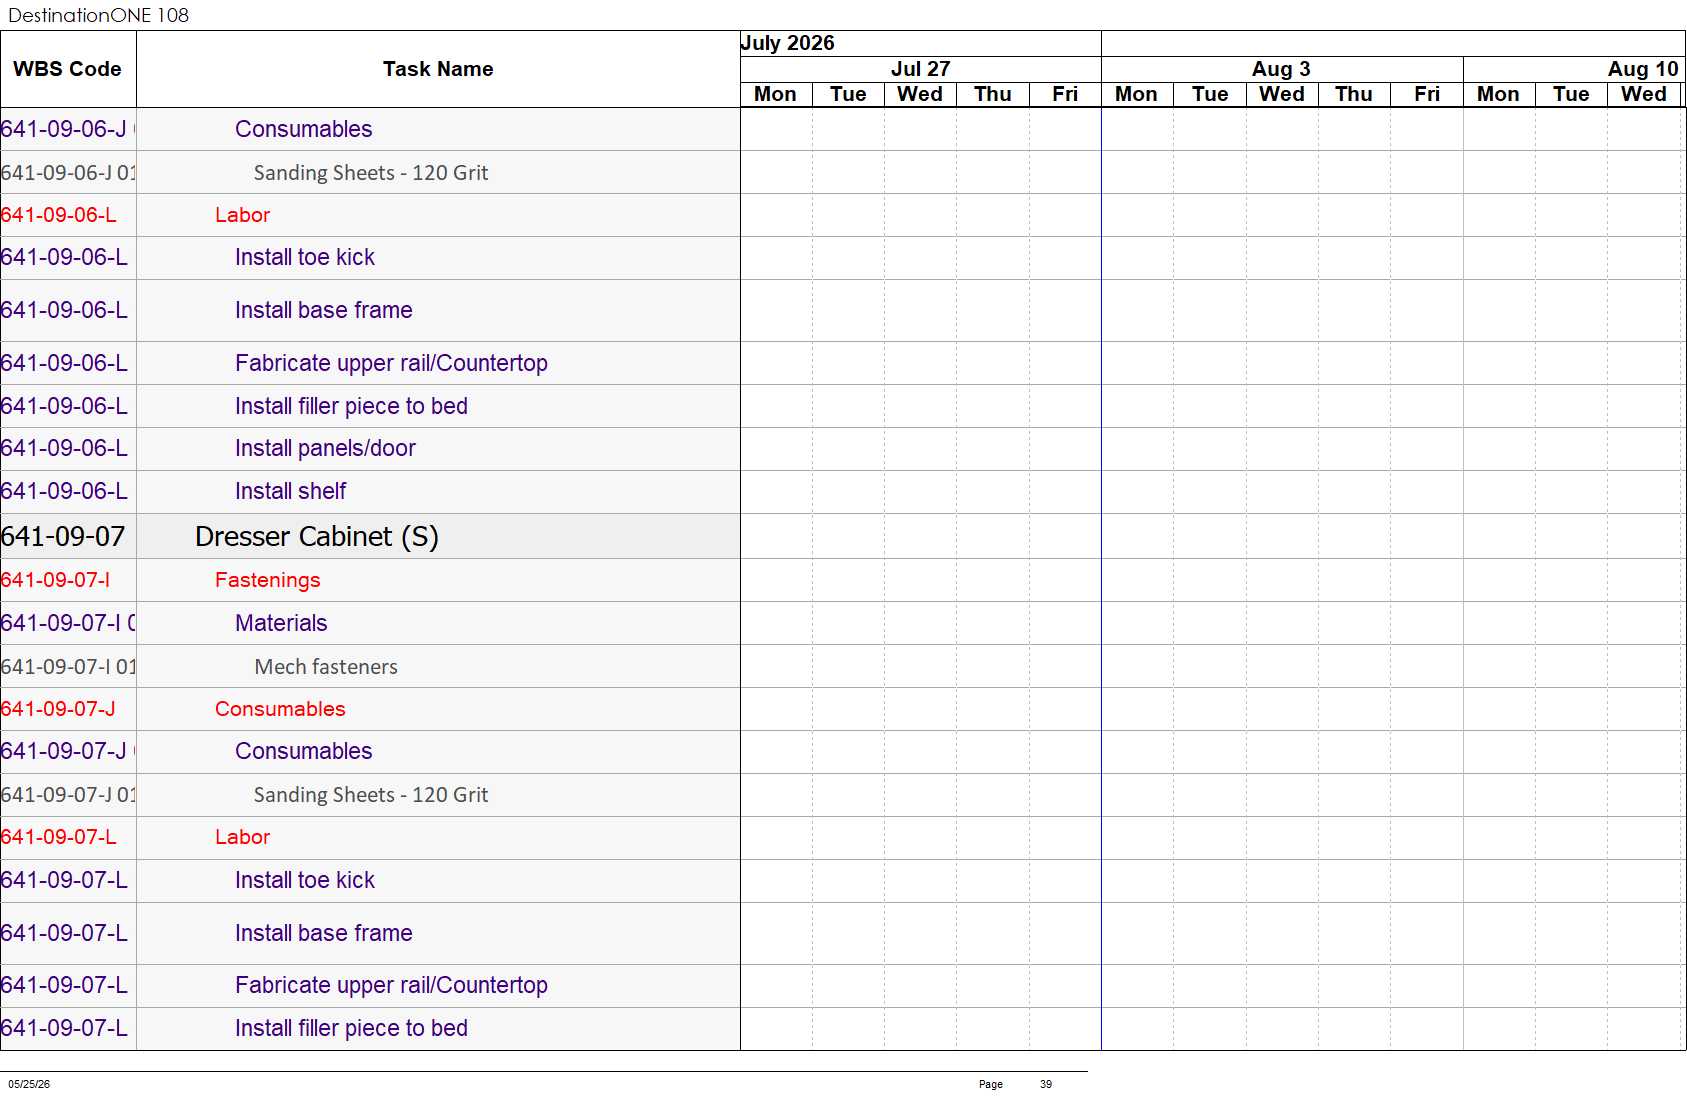Image resolution: width=1687 pixels, height=1097 pixels.
Task: Select the purple Consumables task under 641-09-07-J
Action: pos(303,751)
